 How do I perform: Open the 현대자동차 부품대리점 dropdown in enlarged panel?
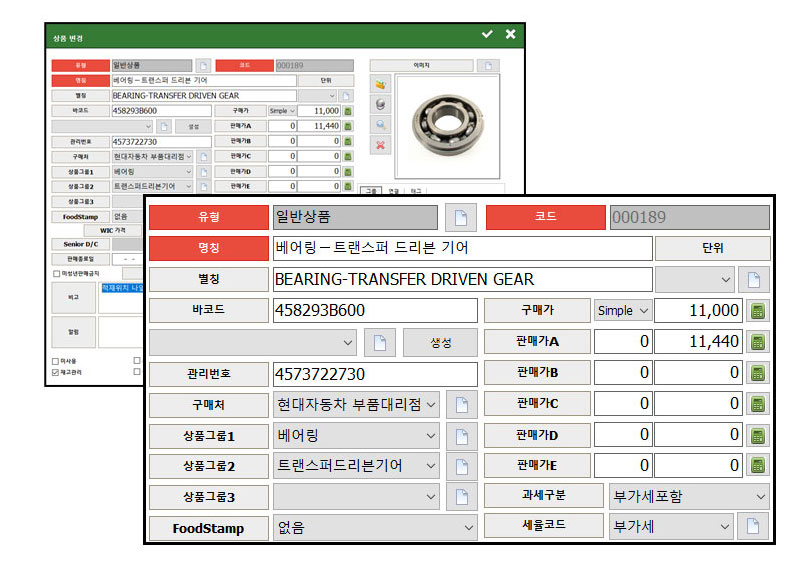click(356, 405)
